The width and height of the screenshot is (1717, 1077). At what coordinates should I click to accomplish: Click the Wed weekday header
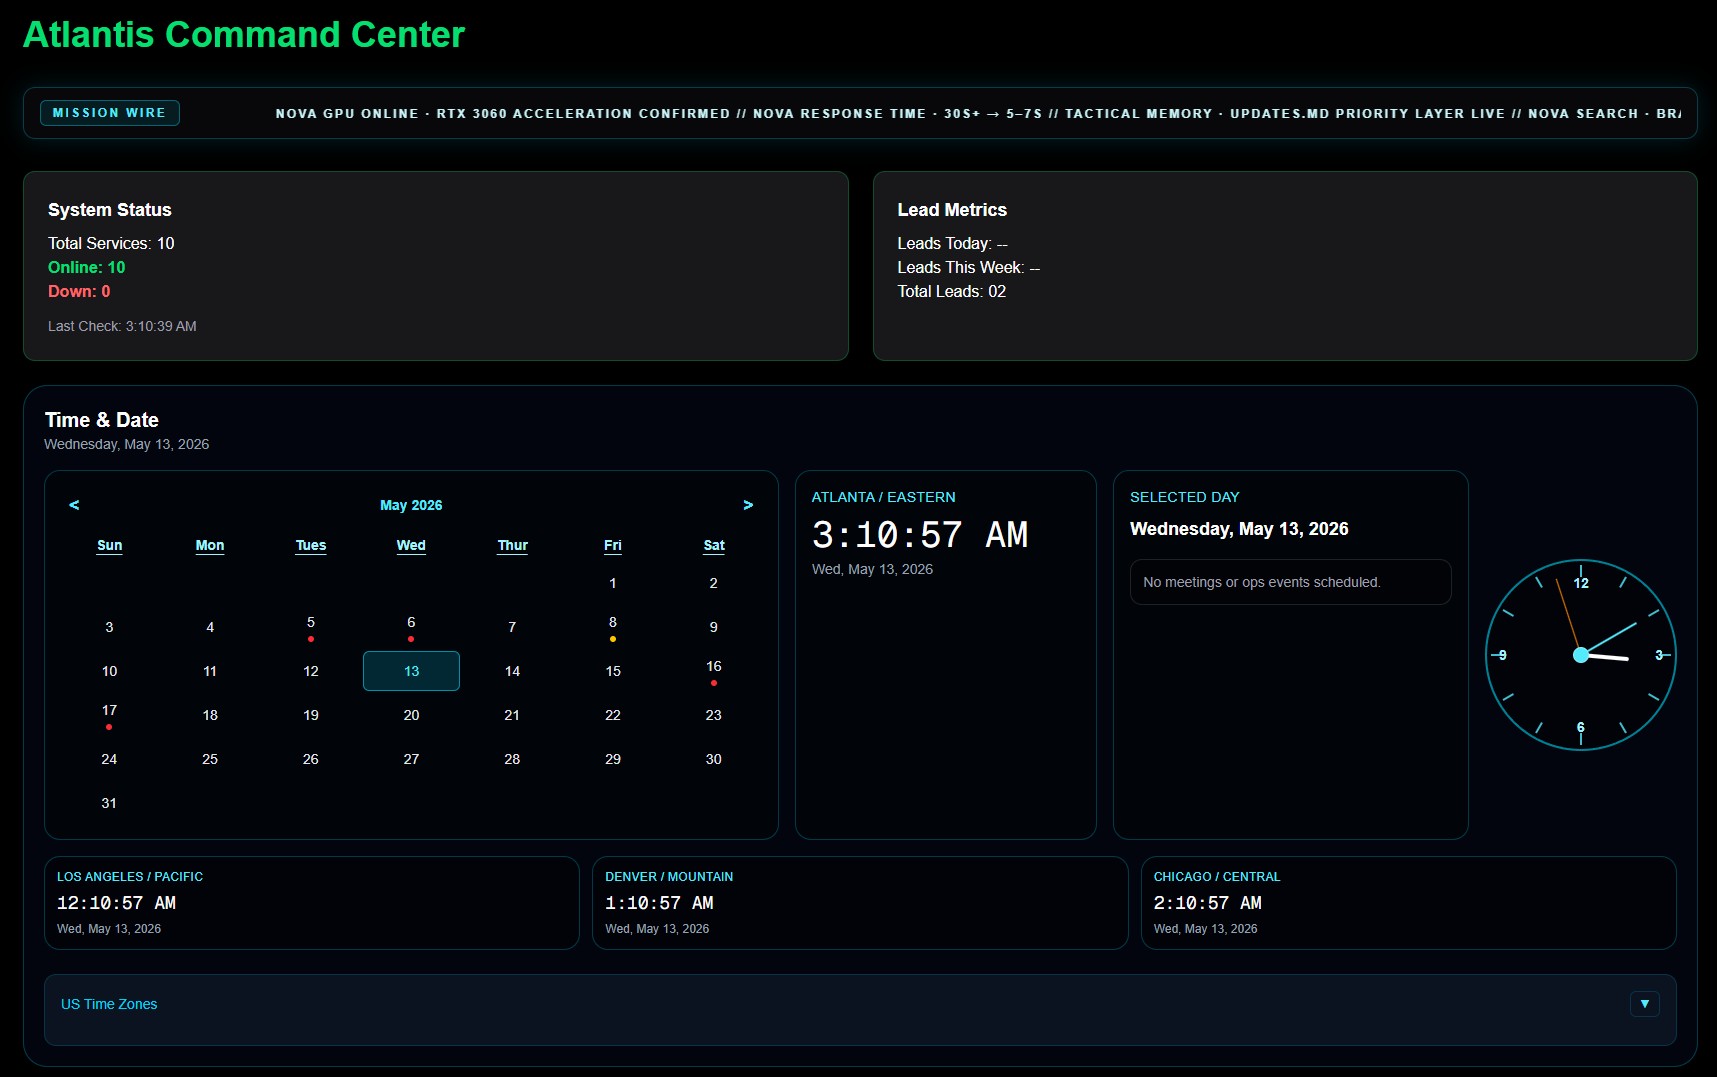pos(411,545)
